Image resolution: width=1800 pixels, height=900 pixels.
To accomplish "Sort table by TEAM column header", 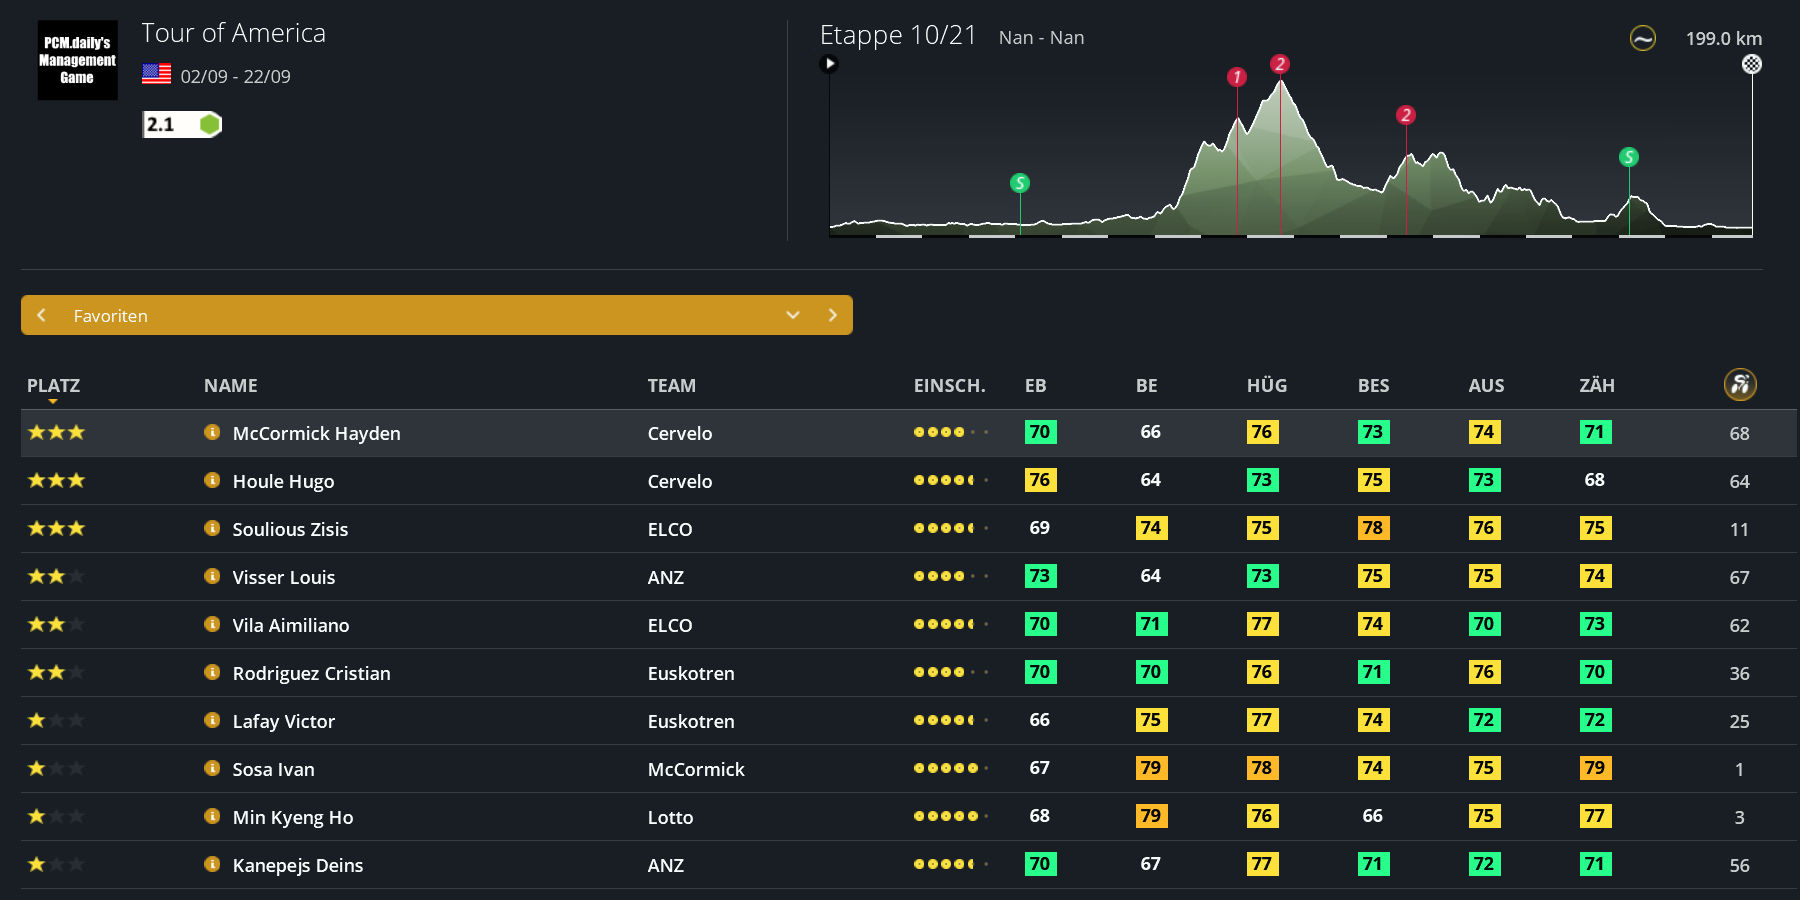I will [671, 386].
